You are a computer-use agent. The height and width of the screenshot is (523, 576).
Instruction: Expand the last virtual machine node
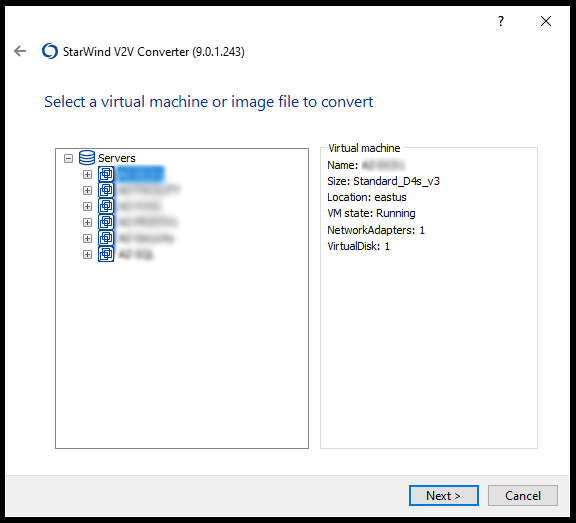[x=87, y=255]
